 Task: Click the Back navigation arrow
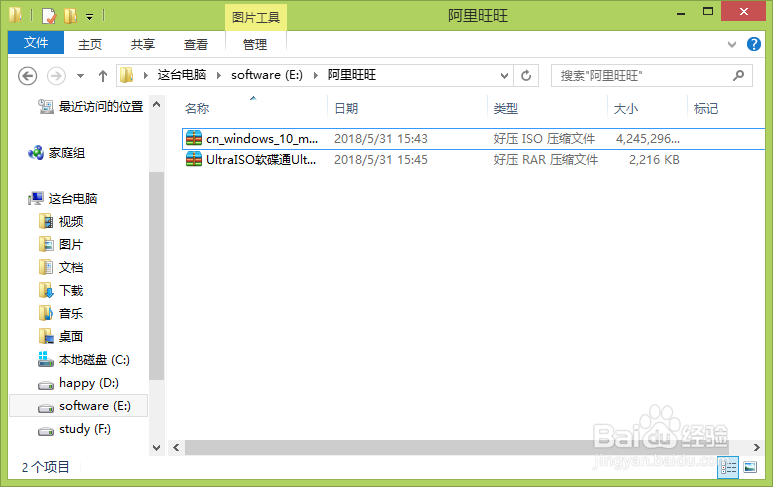coord(28,76)
